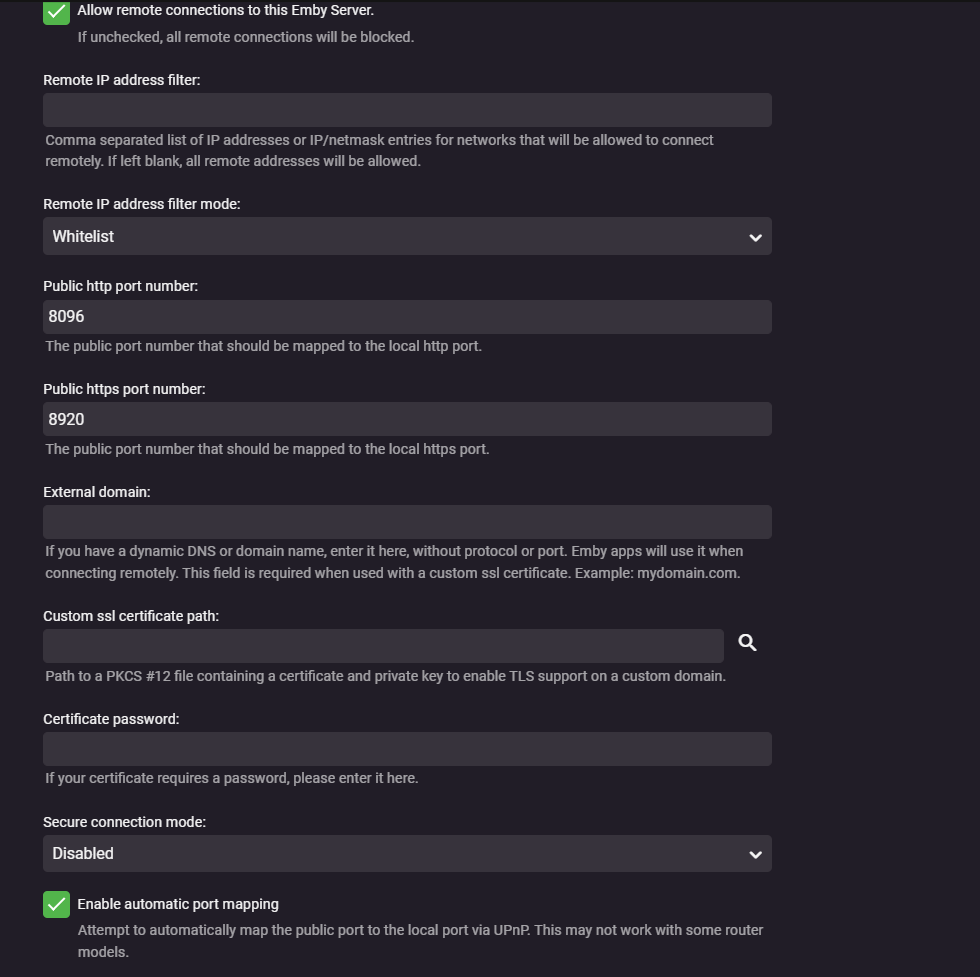This screenshot has width=980, height=977.
Task: Toggle the Enable automatic port mapping checkbox
Action: [57, 904]
